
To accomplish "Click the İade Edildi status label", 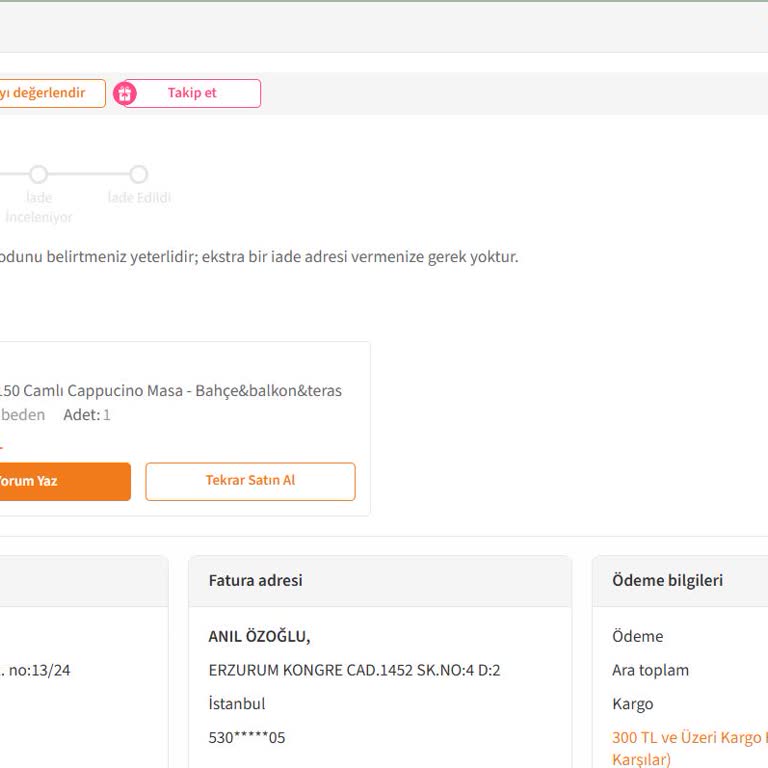I will coord(139,198).
